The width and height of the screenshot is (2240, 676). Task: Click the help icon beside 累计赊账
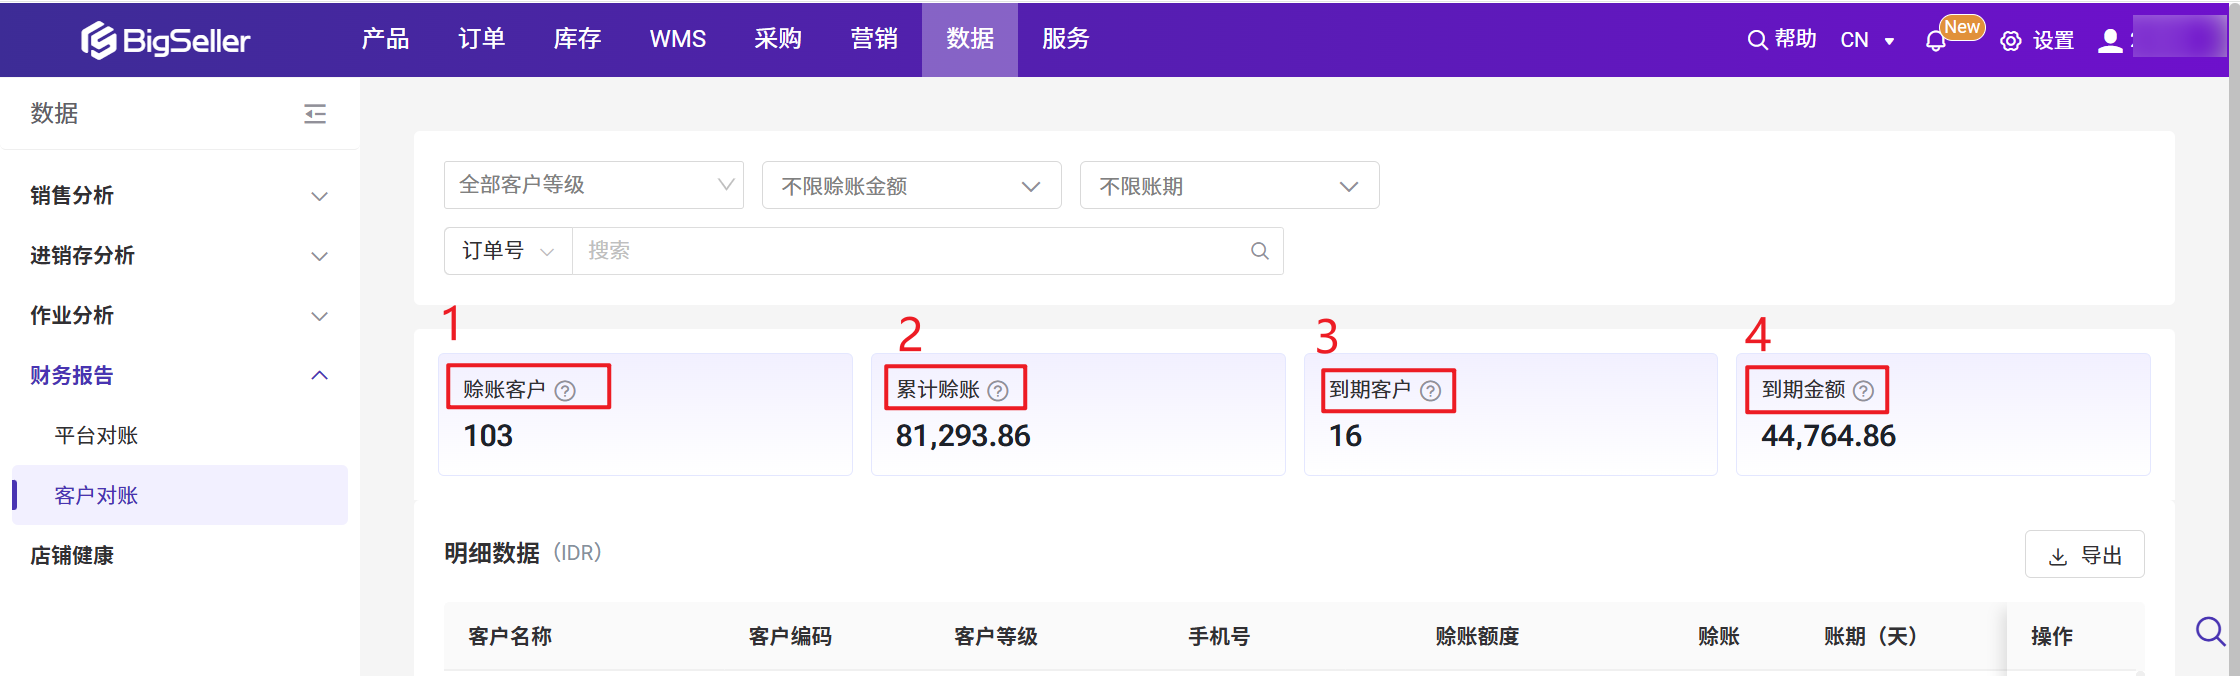[998, 391]
